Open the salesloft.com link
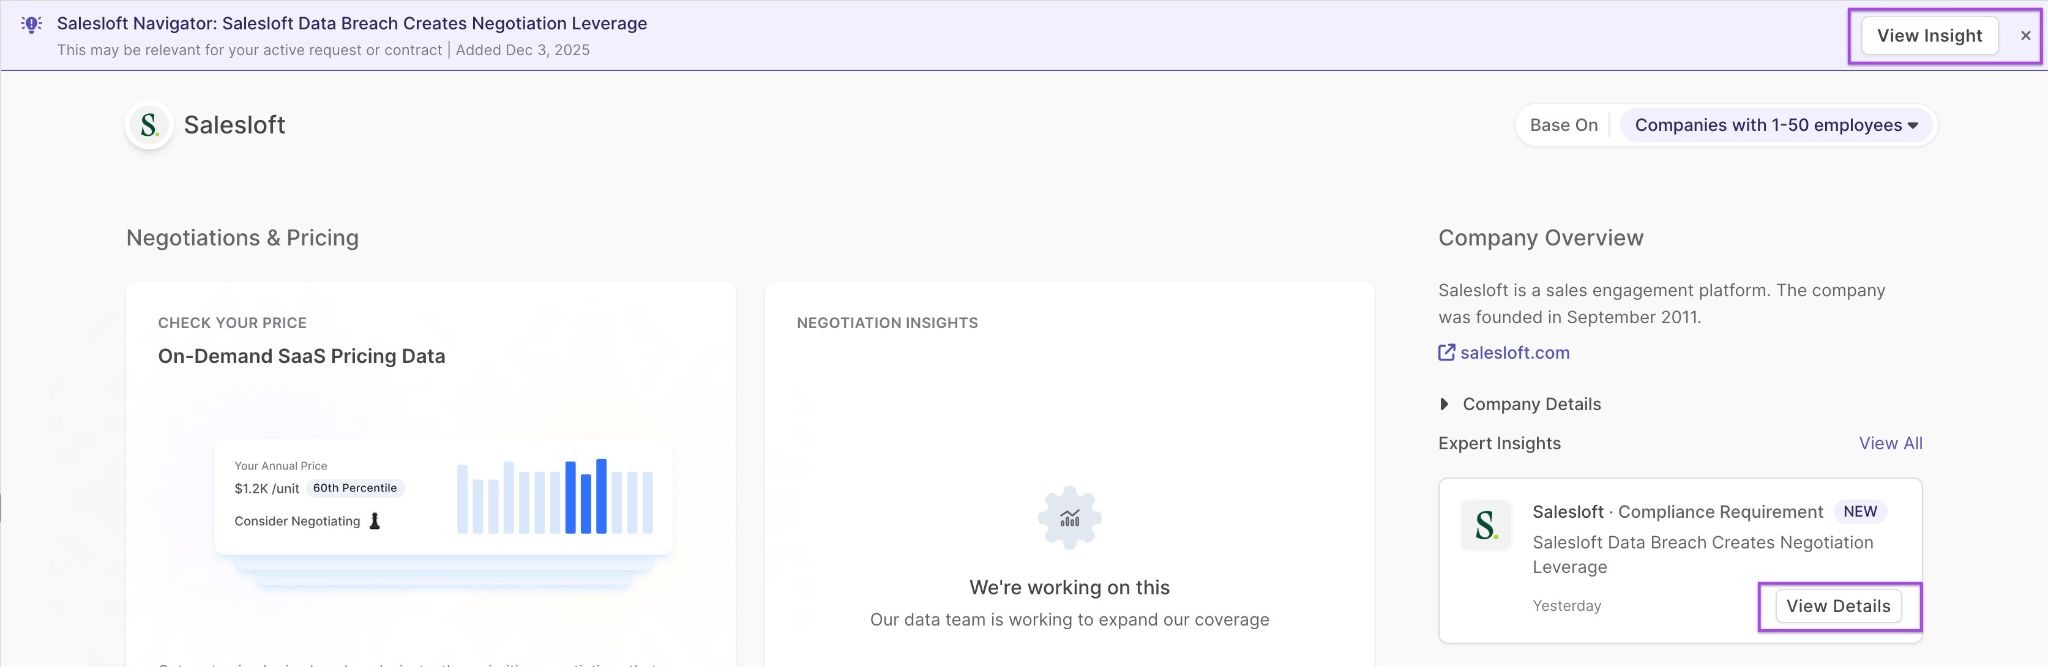2048x667 pixels. pyautogui.click(x=1514, y=352)
